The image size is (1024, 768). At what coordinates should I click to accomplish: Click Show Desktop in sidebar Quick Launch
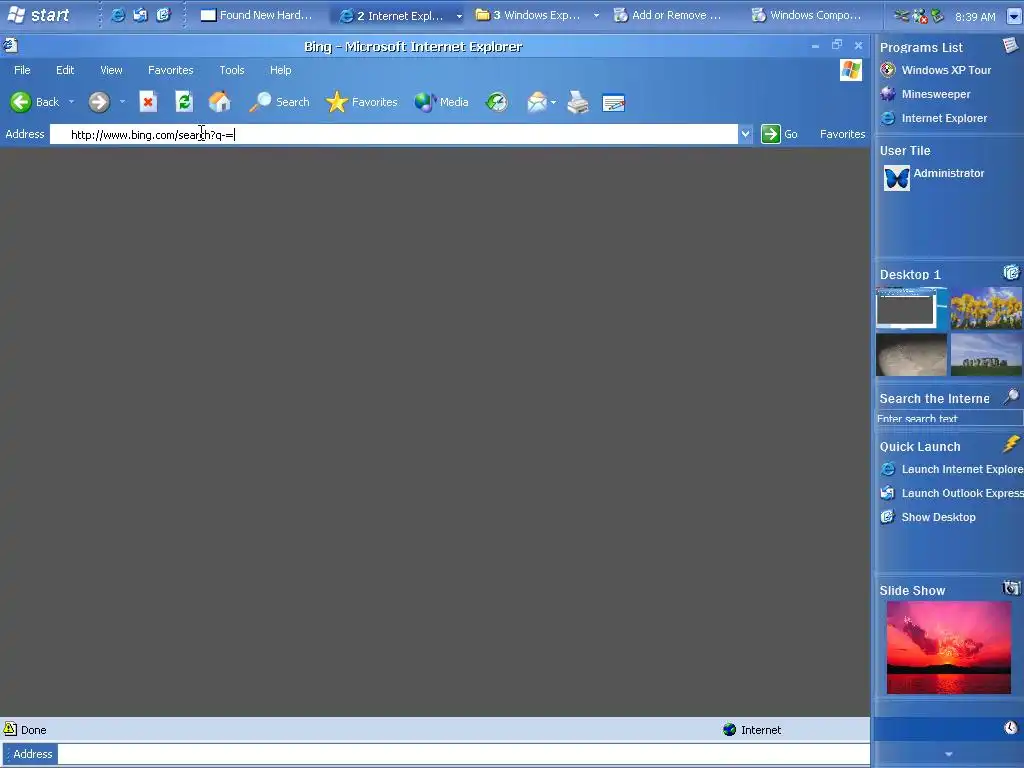(928, 517)
